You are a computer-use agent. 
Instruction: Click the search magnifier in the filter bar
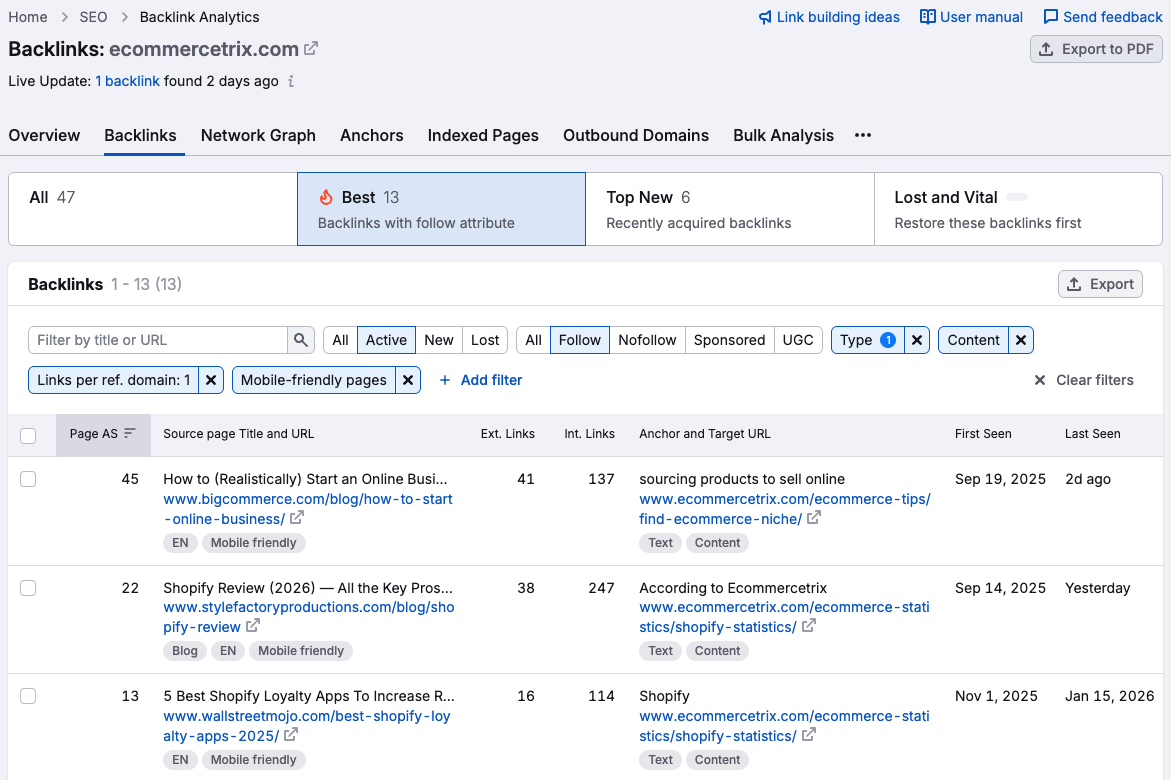coord(301,340)
